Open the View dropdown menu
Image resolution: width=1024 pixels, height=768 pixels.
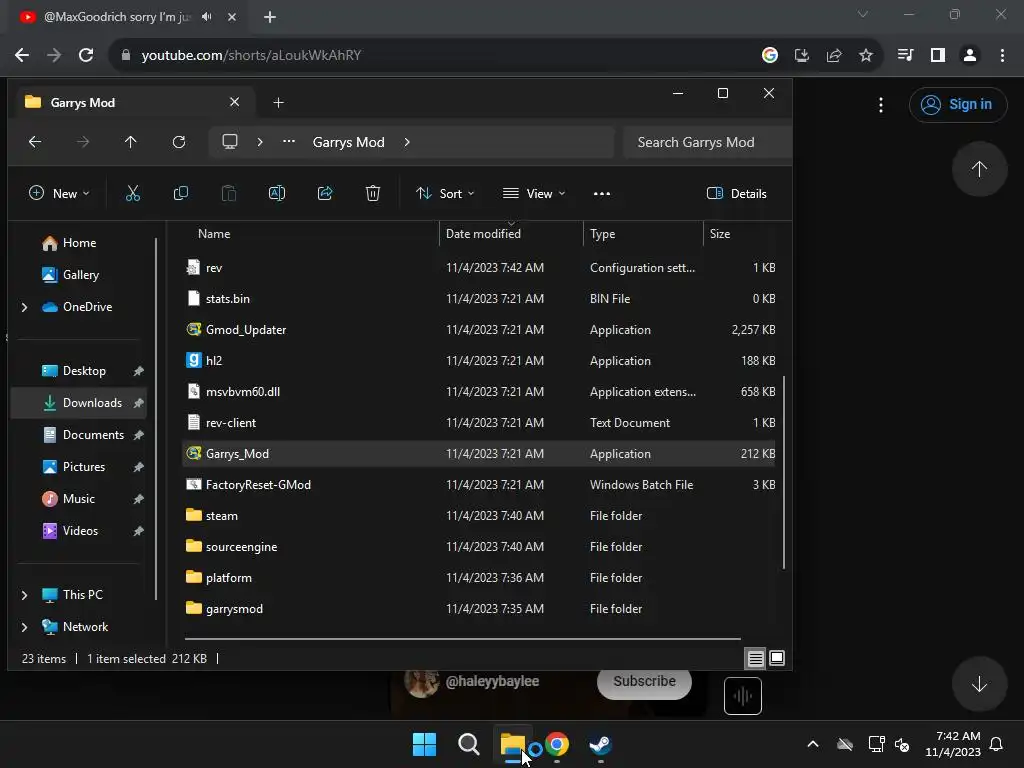tap(534, 193)
